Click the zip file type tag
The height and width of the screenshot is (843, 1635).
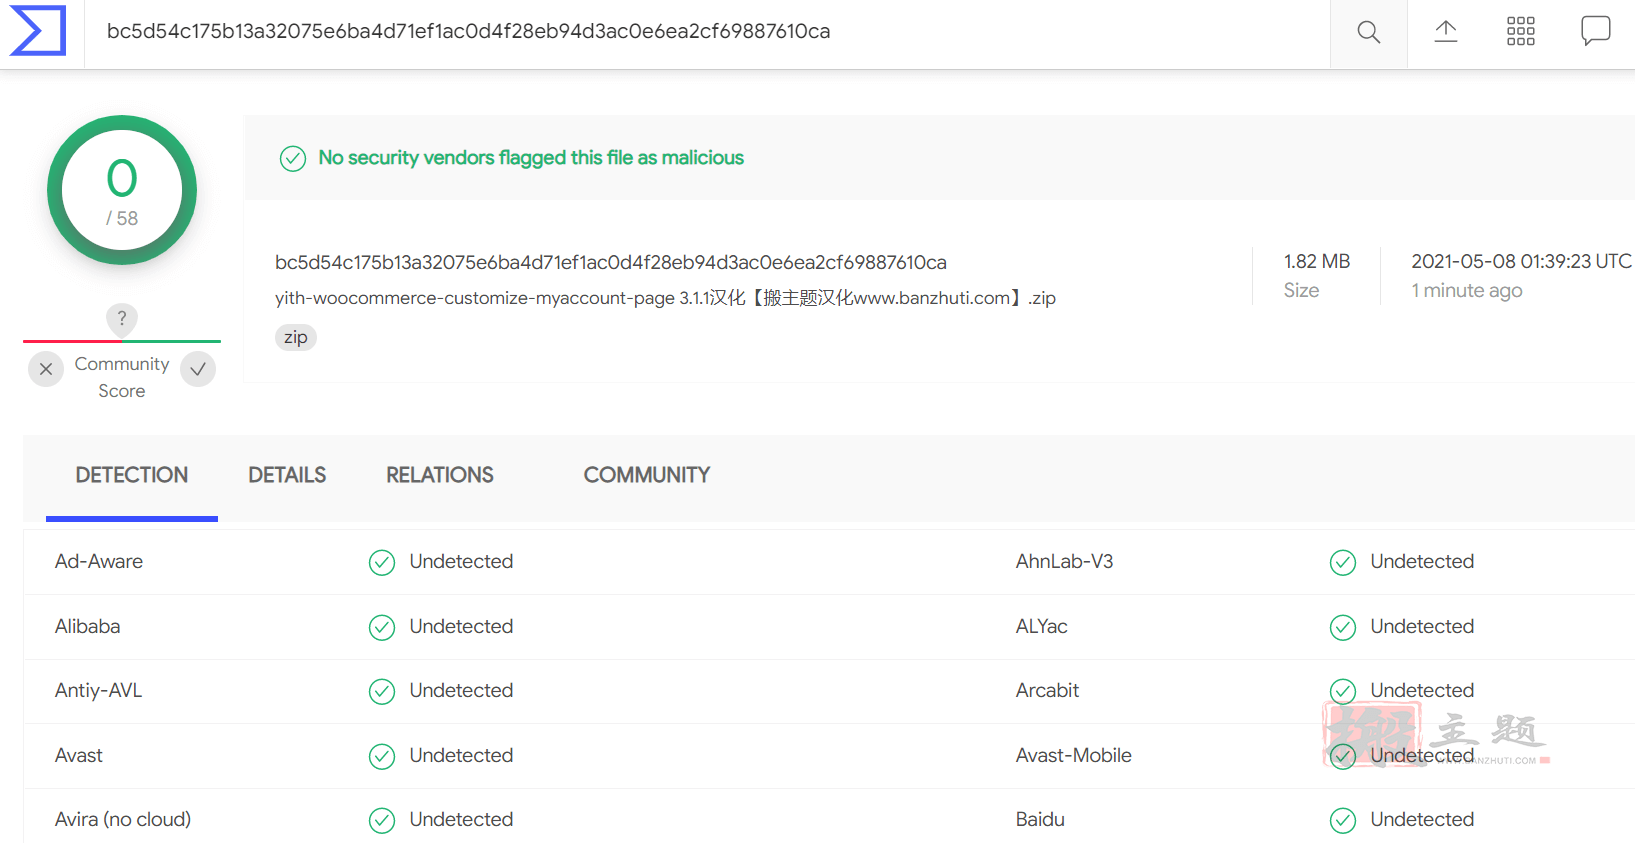[296, 337]
